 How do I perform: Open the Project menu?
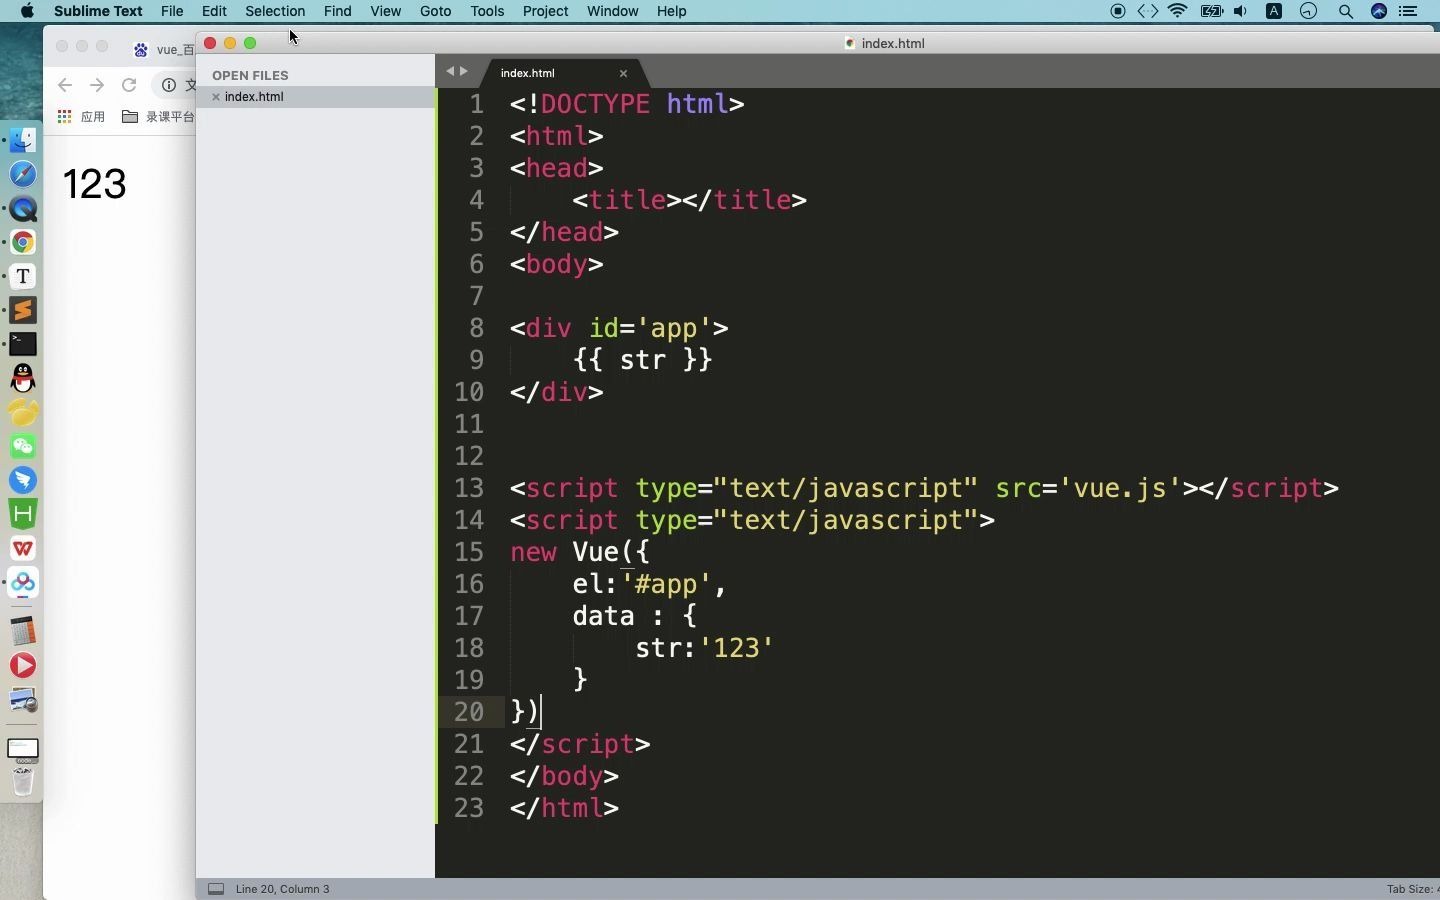coord(546,11)
